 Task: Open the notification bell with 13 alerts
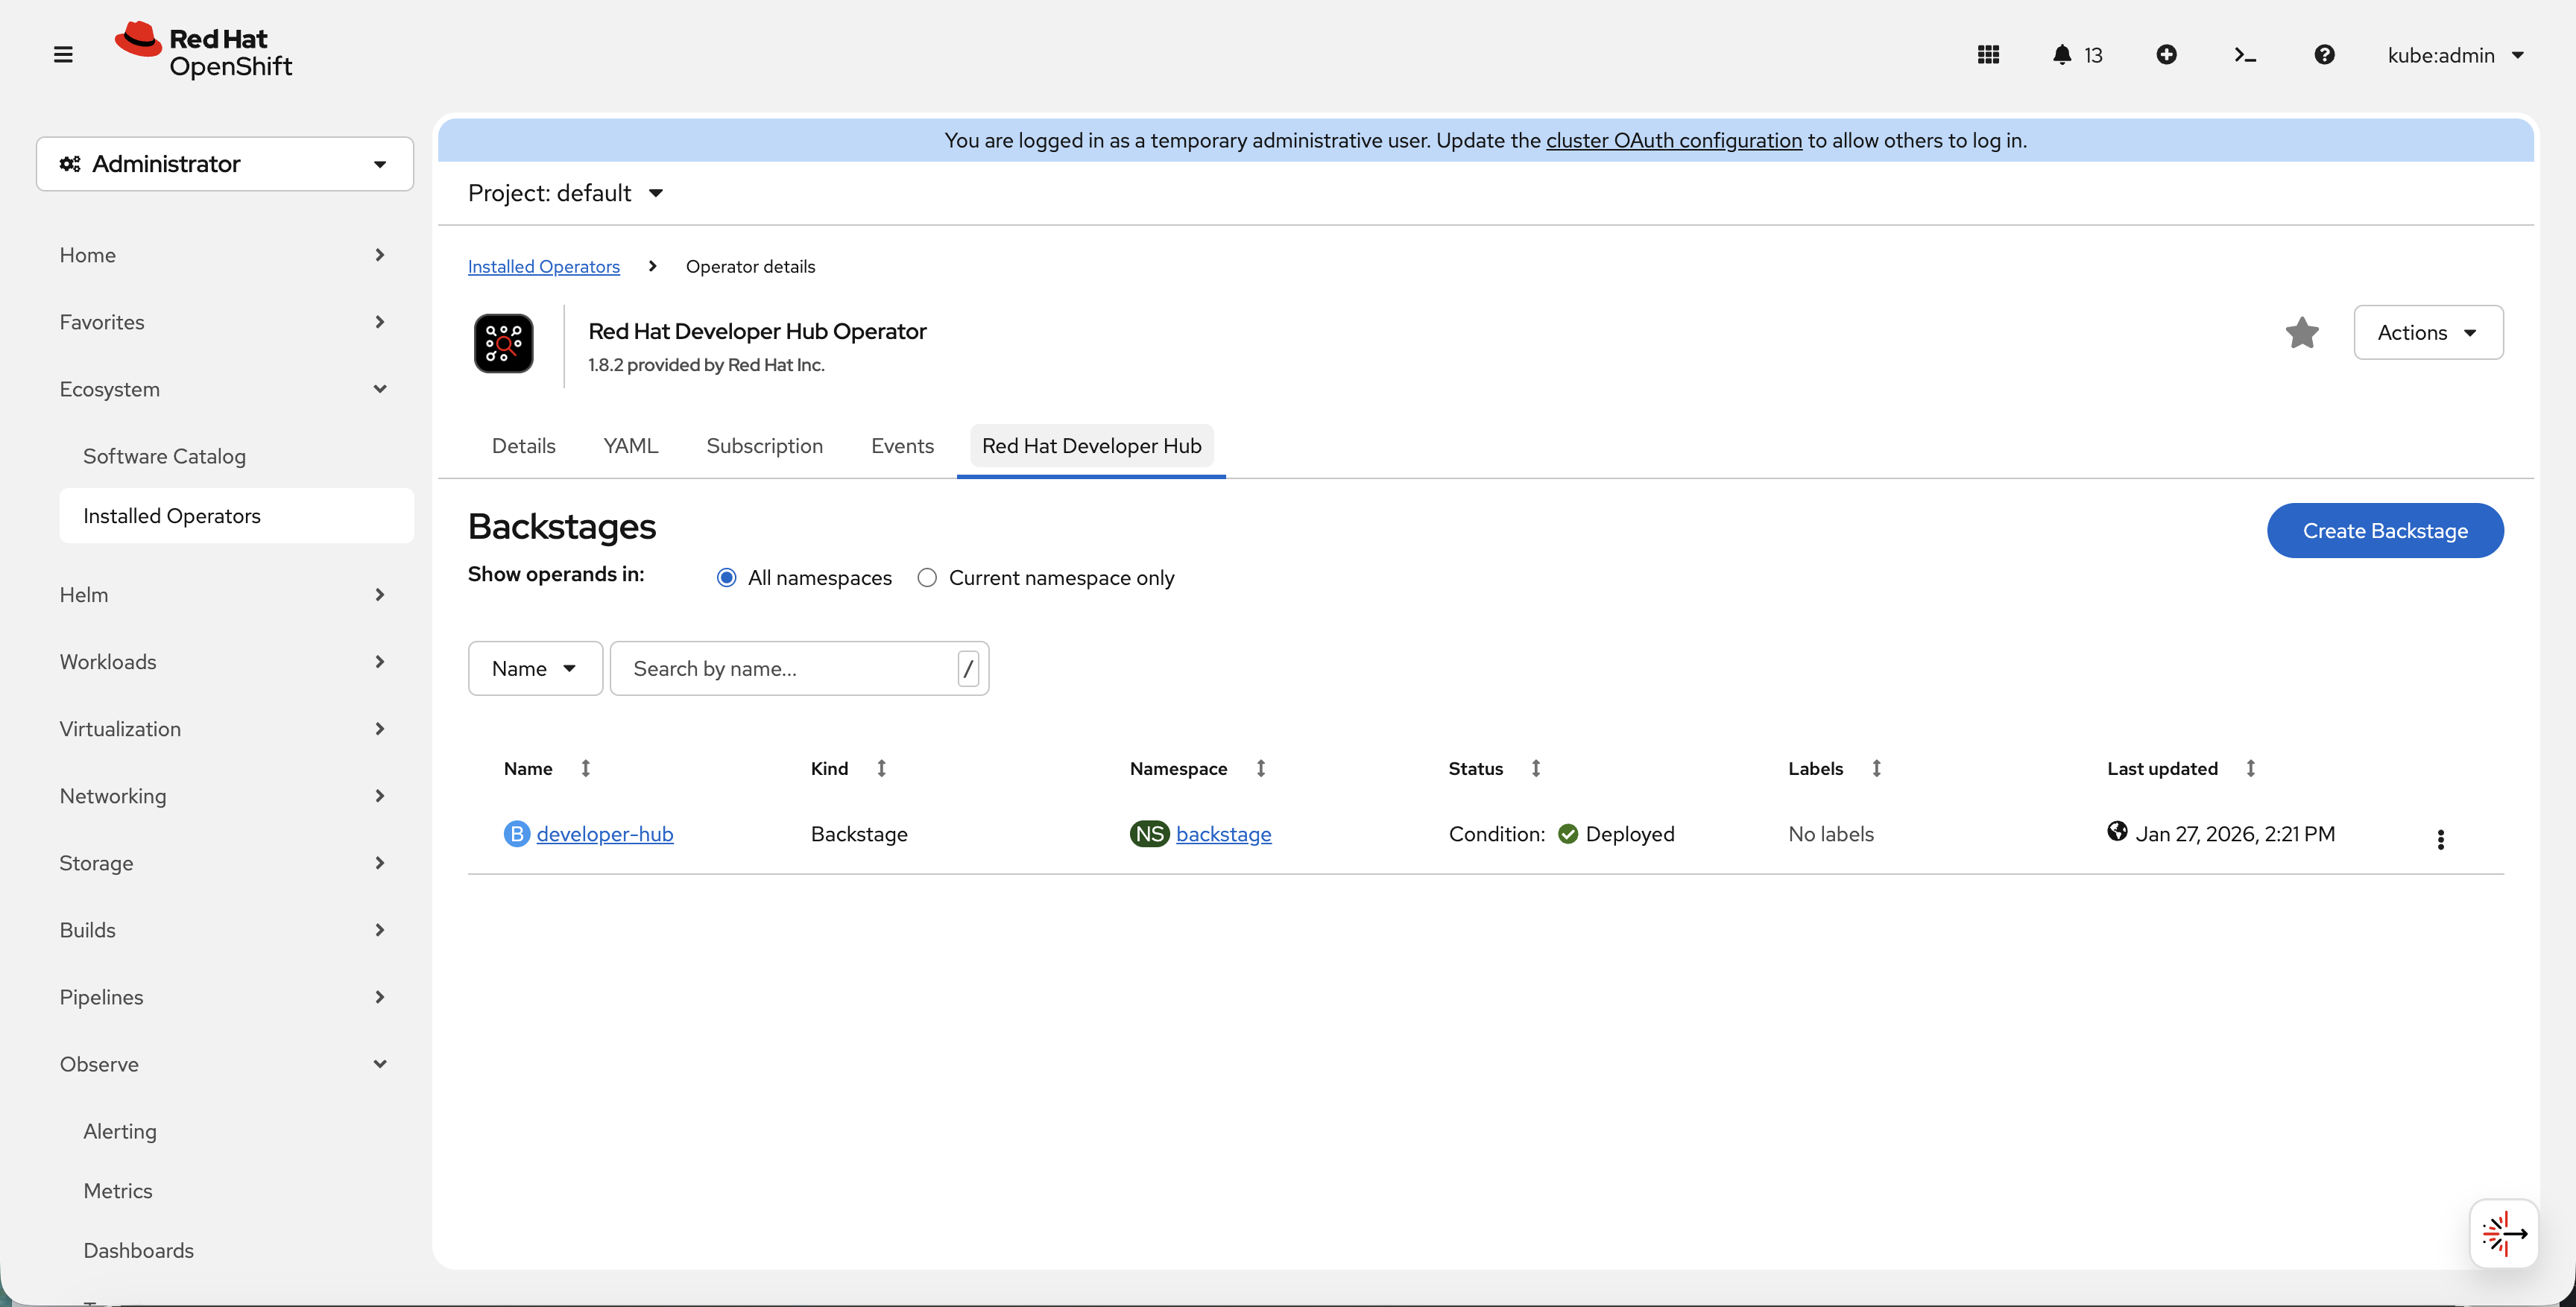click(2063, 55)
